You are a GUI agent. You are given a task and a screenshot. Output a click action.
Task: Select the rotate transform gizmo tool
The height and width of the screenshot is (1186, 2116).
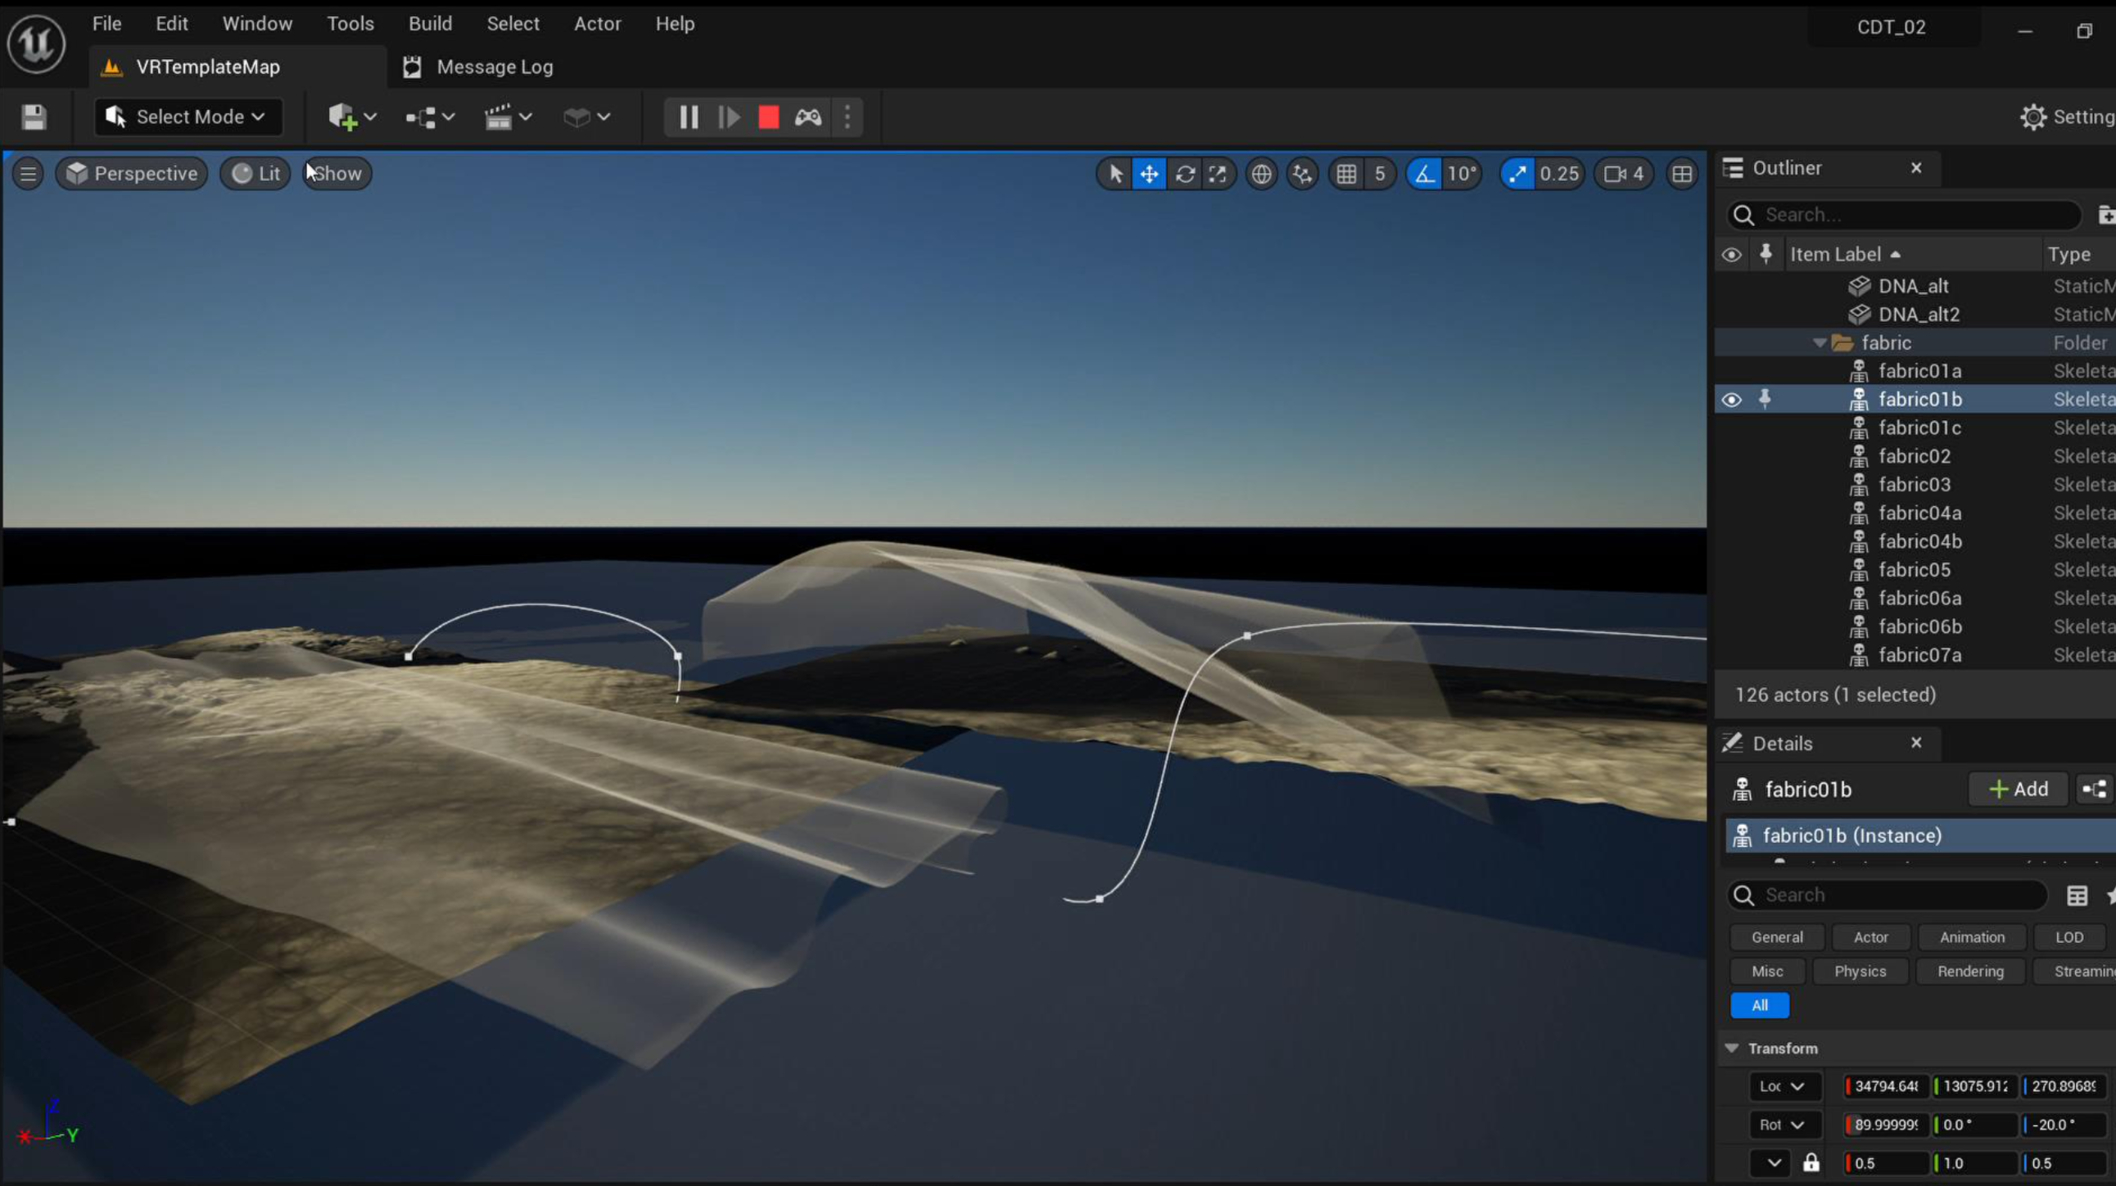[1185, 174]
